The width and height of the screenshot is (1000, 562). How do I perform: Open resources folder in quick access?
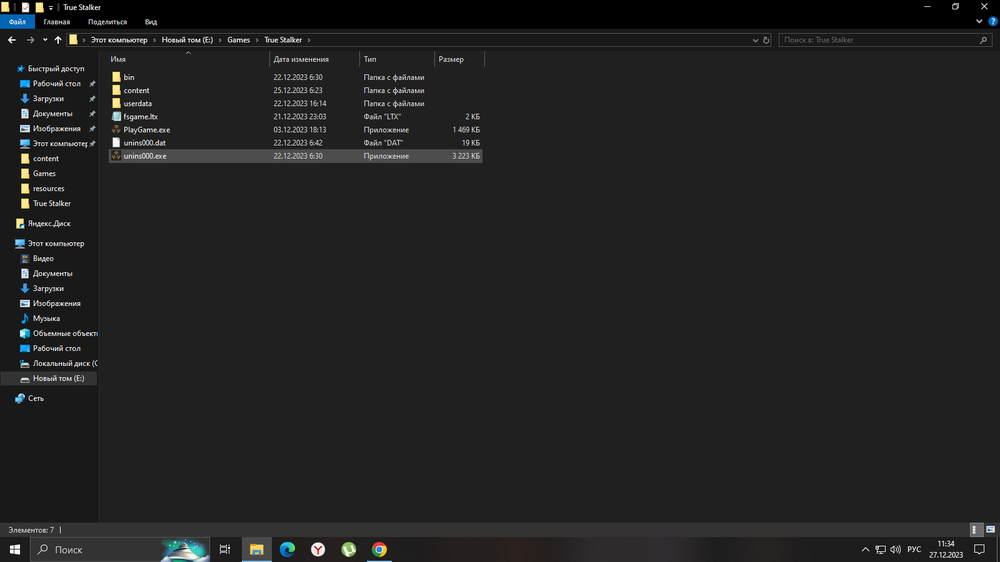pyautogui.click(x=48, y=188)
